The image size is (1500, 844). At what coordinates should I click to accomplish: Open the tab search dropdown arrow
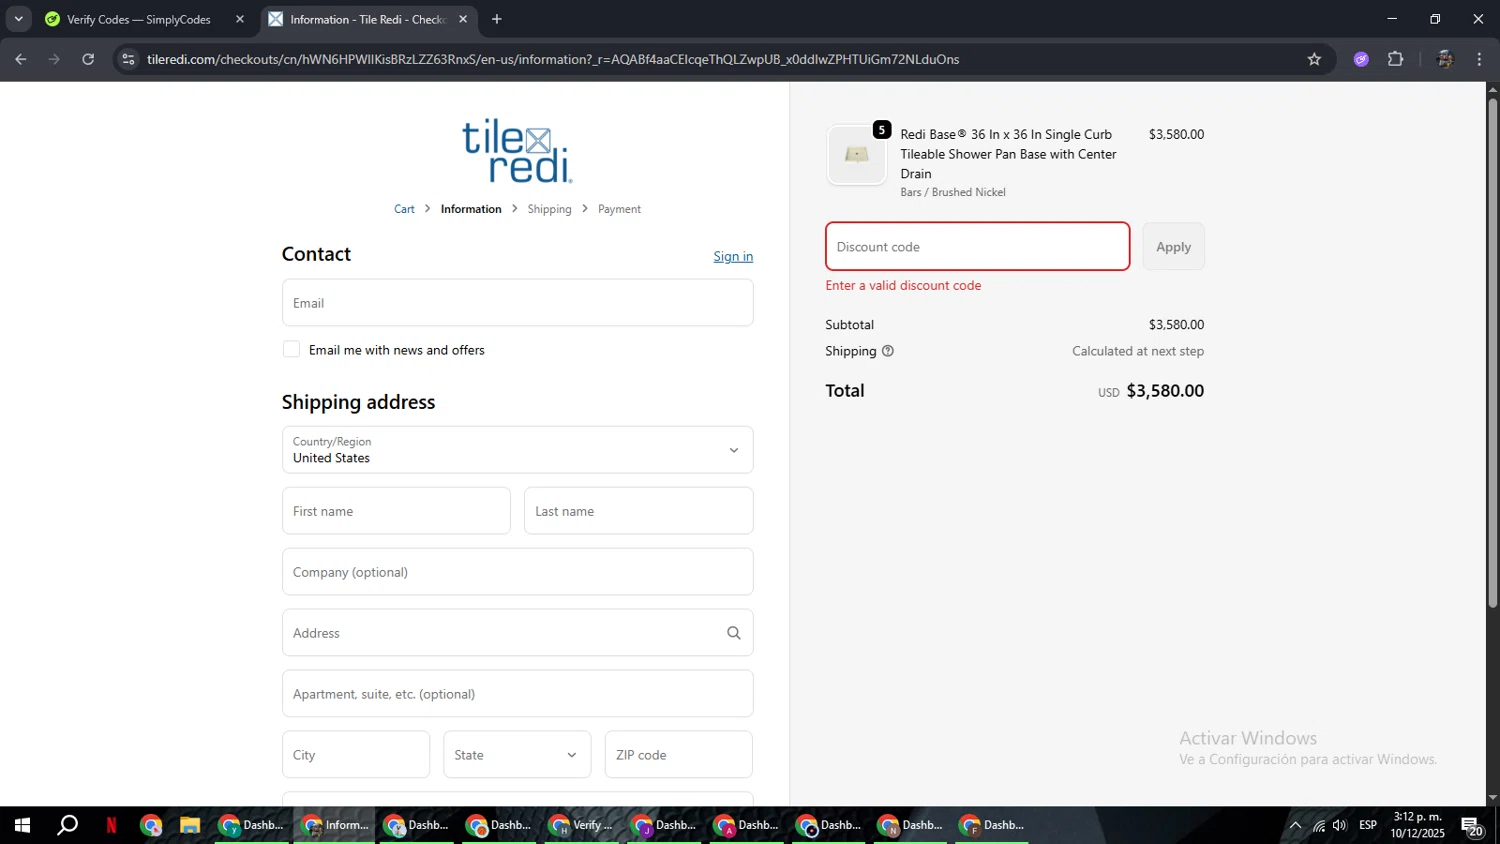click(18, 19)
